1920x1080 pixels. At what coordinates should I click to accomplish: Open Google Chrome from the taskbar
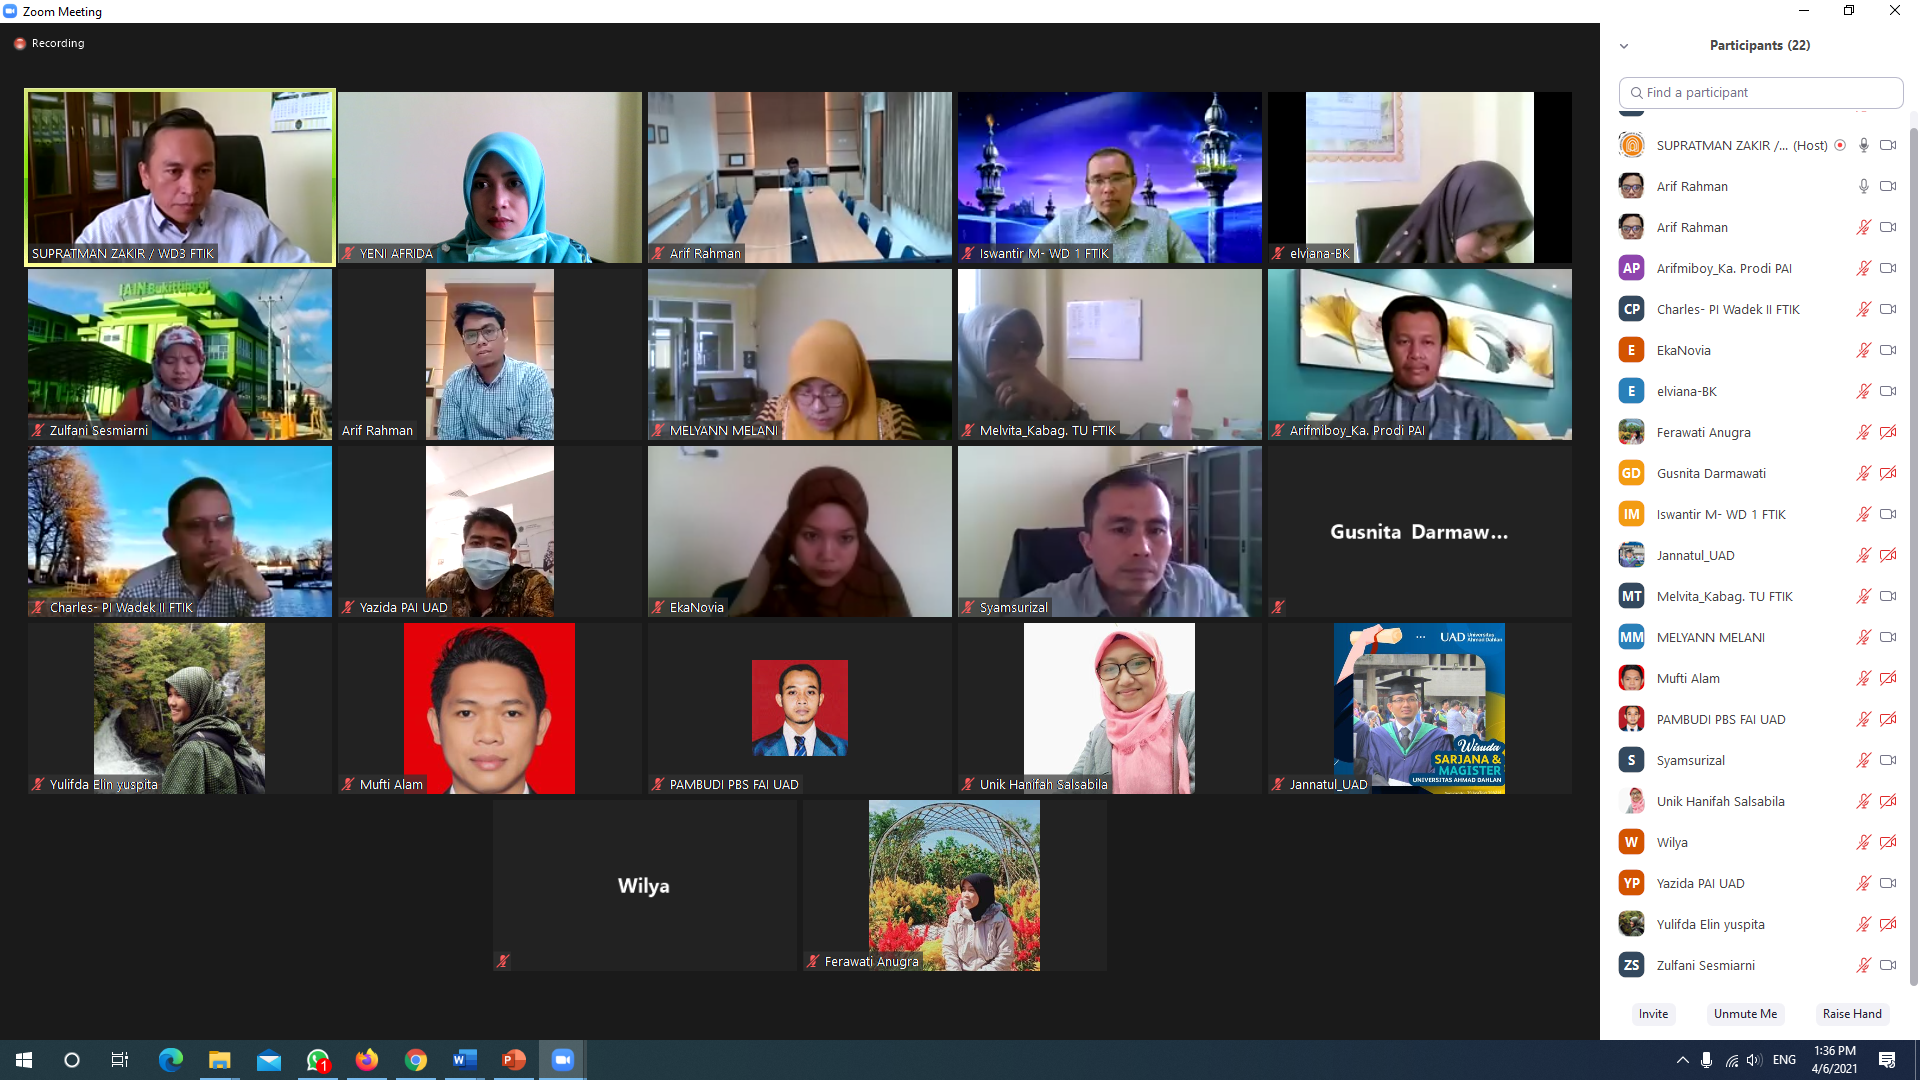coord(416,1060)
